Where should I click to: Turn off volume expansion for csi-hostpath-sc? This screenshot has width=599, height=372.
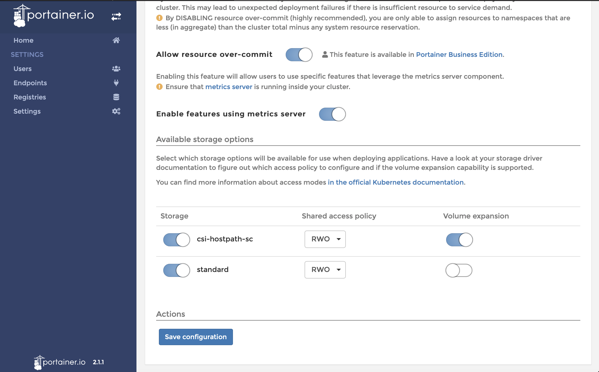pyautogui.click(x=459, y=240)
